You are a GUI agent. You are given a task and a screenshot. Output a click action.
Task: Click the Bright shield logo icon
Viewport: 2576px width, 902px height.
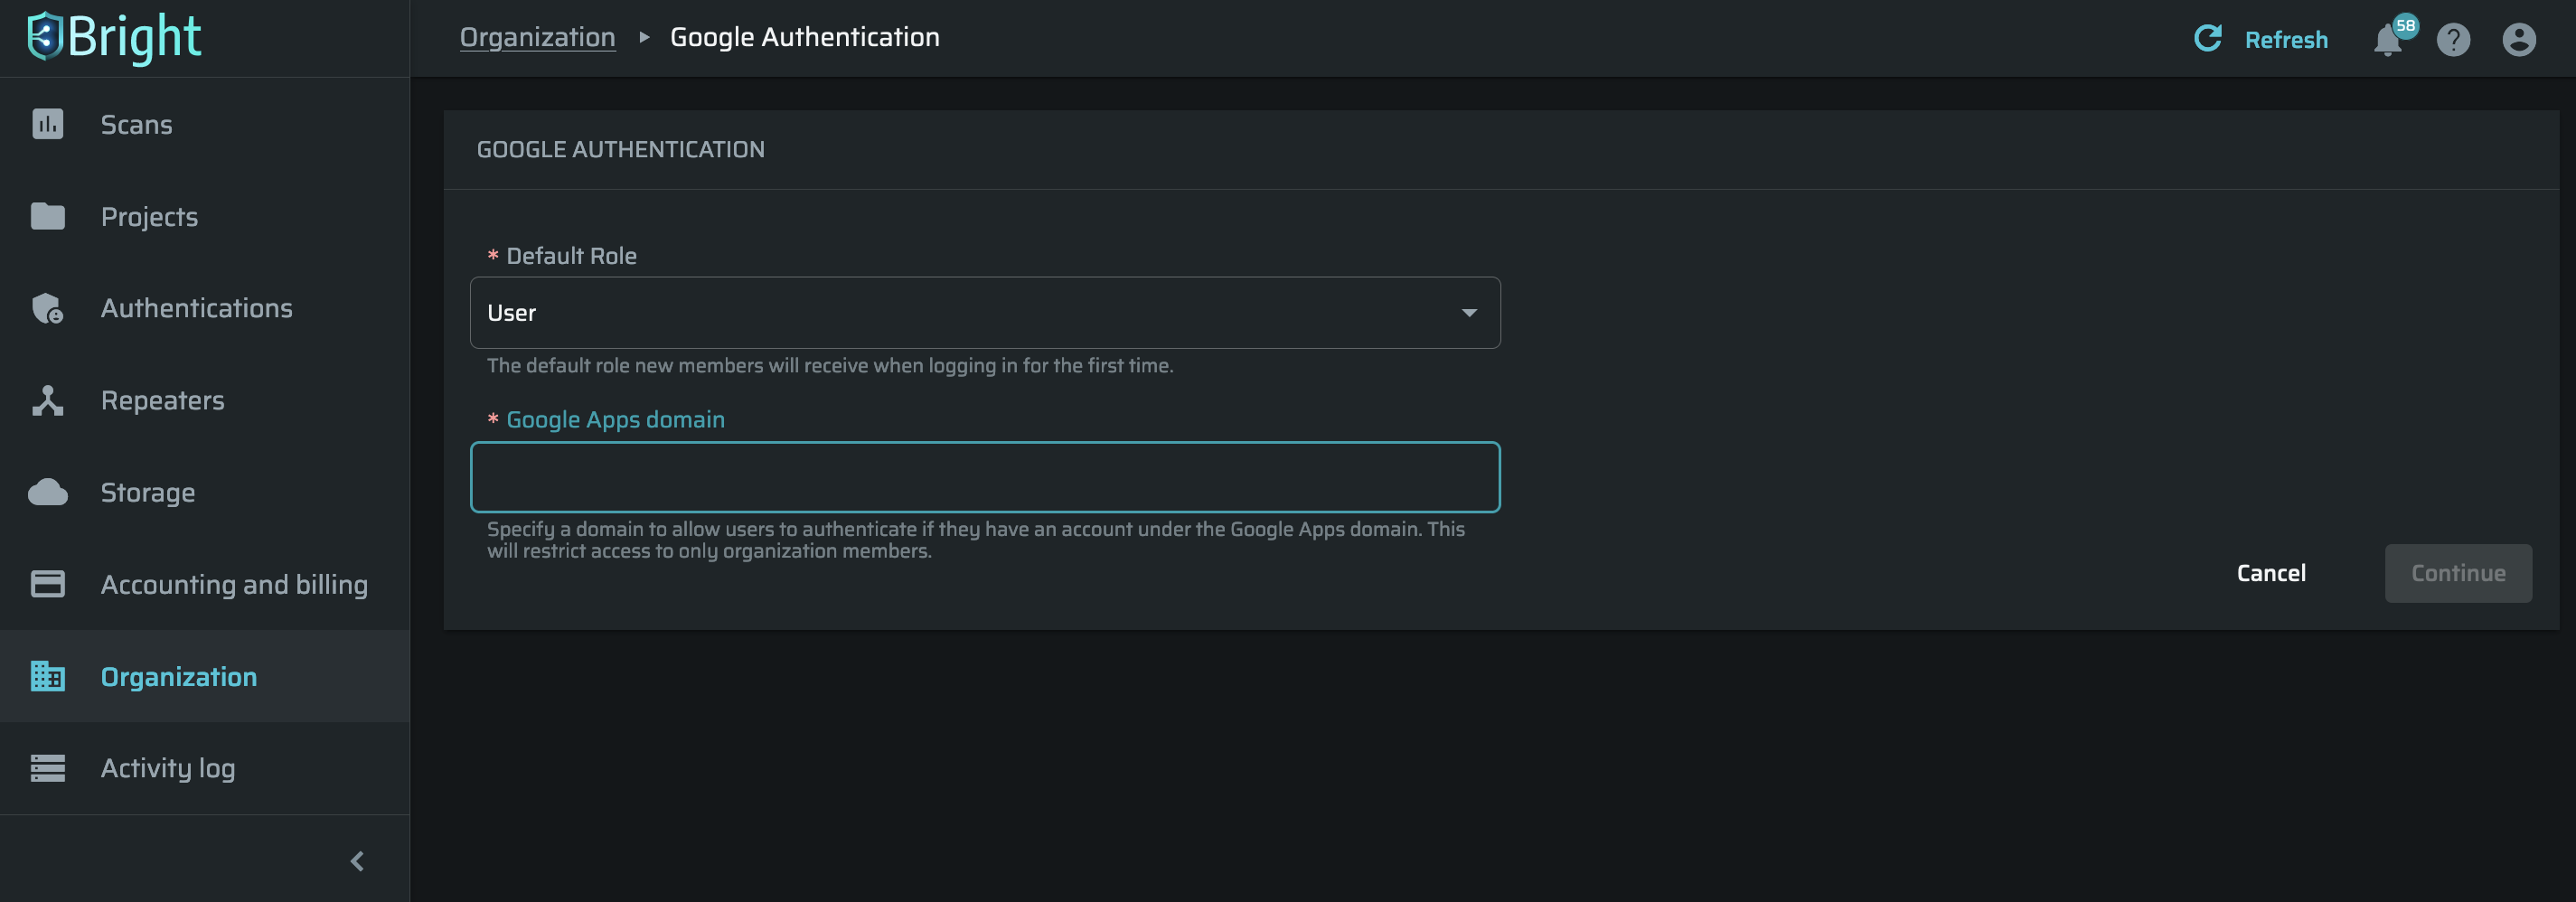click(x=45, y=37)
